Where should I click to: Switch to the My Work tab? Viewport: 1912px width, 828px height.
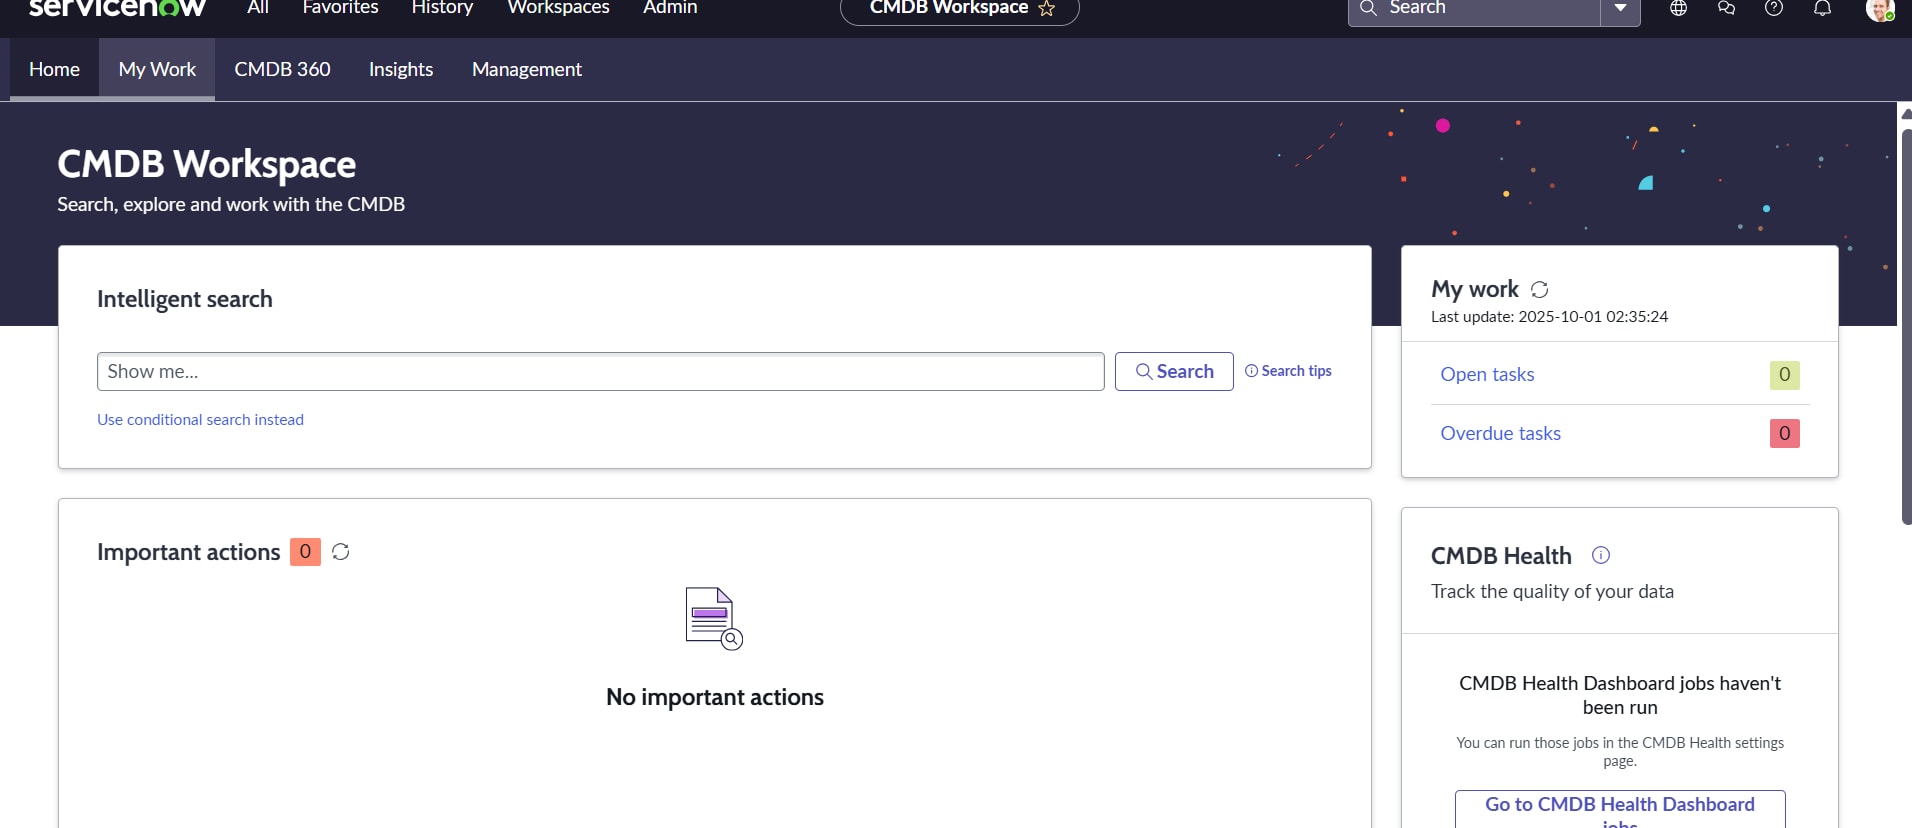point(157,69)
